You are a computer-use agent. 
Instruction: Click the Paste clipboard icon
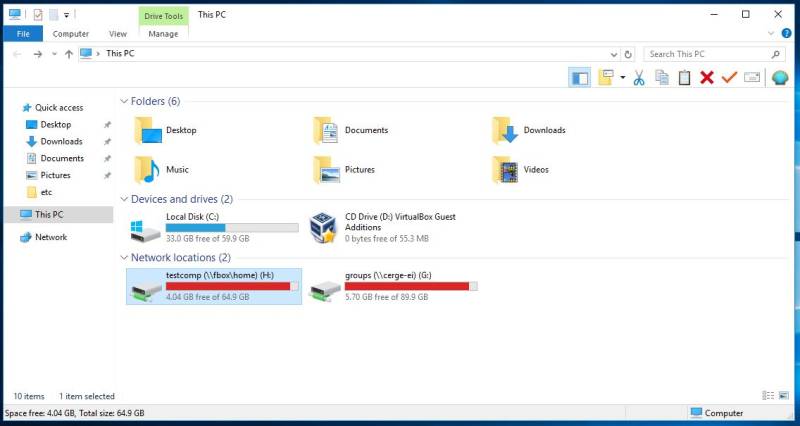[684, 78]
